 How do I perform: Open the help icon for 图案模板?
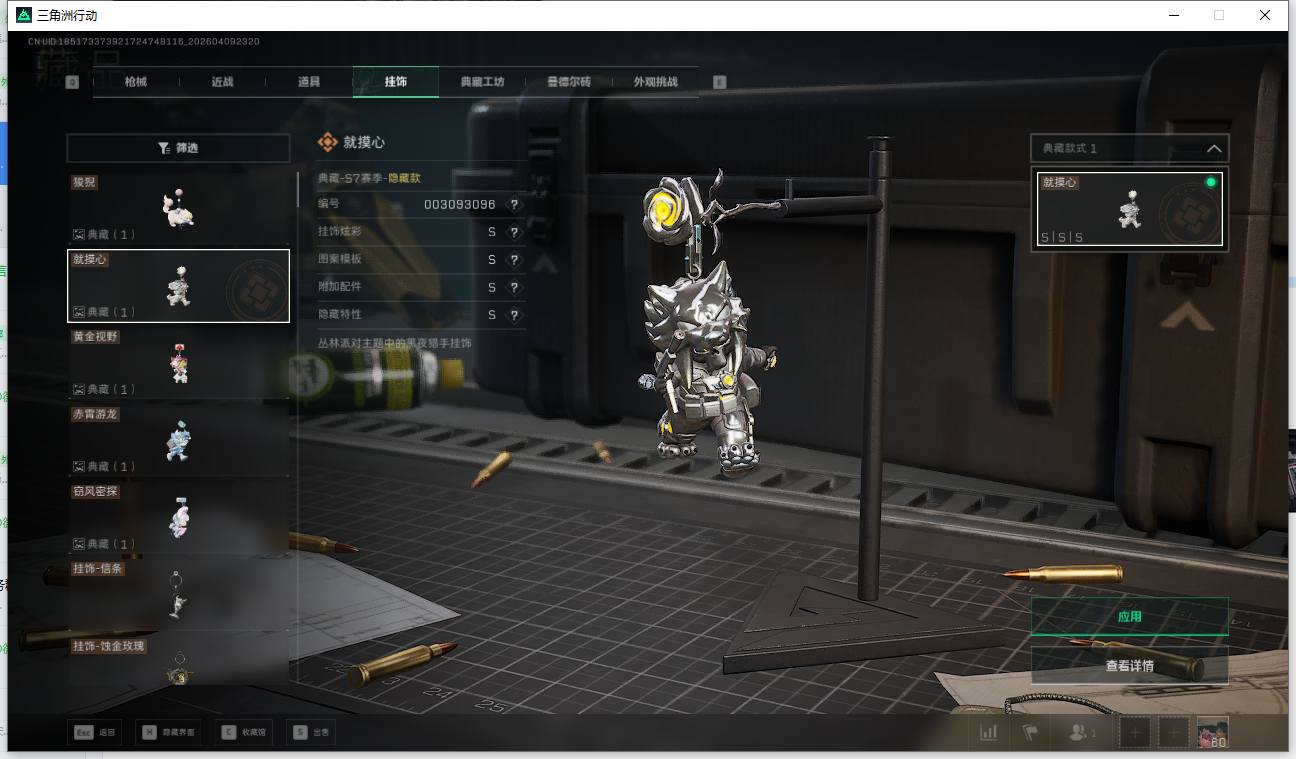coord(514,259)
